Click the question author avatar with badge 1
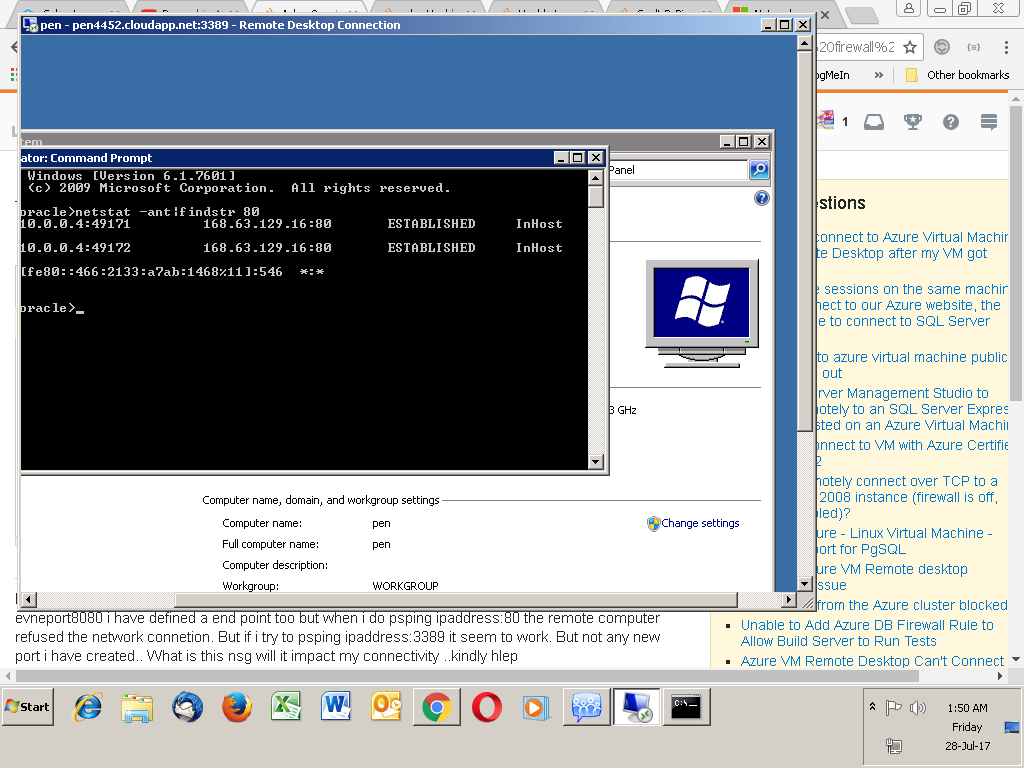The height and width of the screenshot is (768, 1024). (x=828, y=121)
